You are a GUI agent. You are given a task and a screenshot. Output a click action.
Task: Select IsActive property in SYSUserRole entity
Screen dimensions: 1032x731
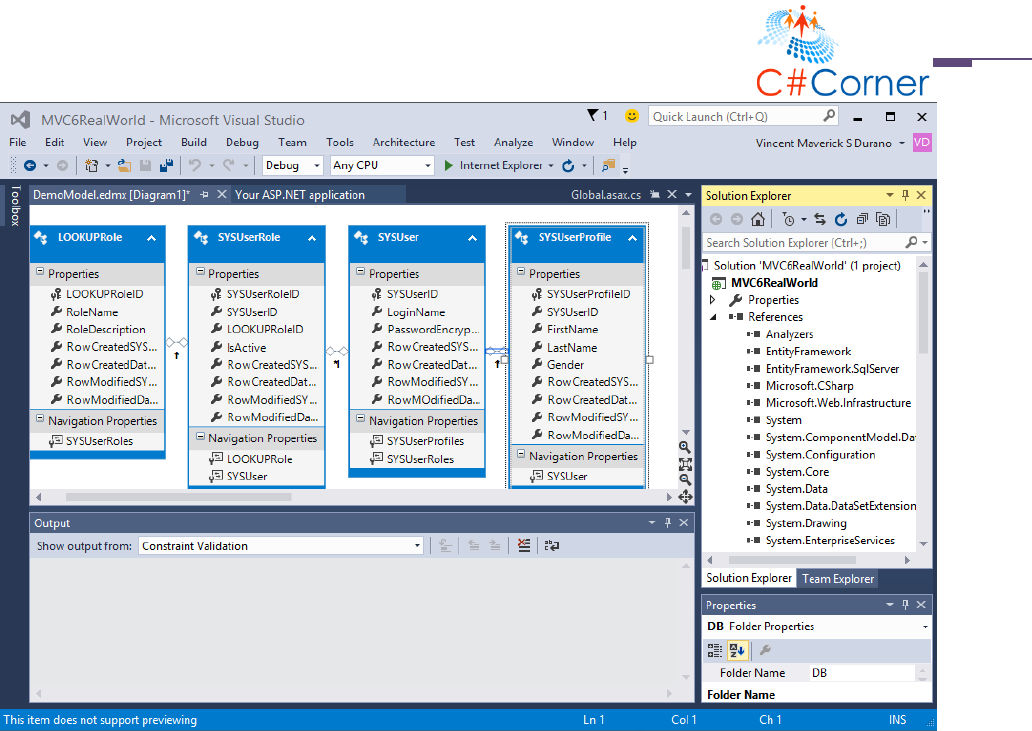(x=246, y=347)
